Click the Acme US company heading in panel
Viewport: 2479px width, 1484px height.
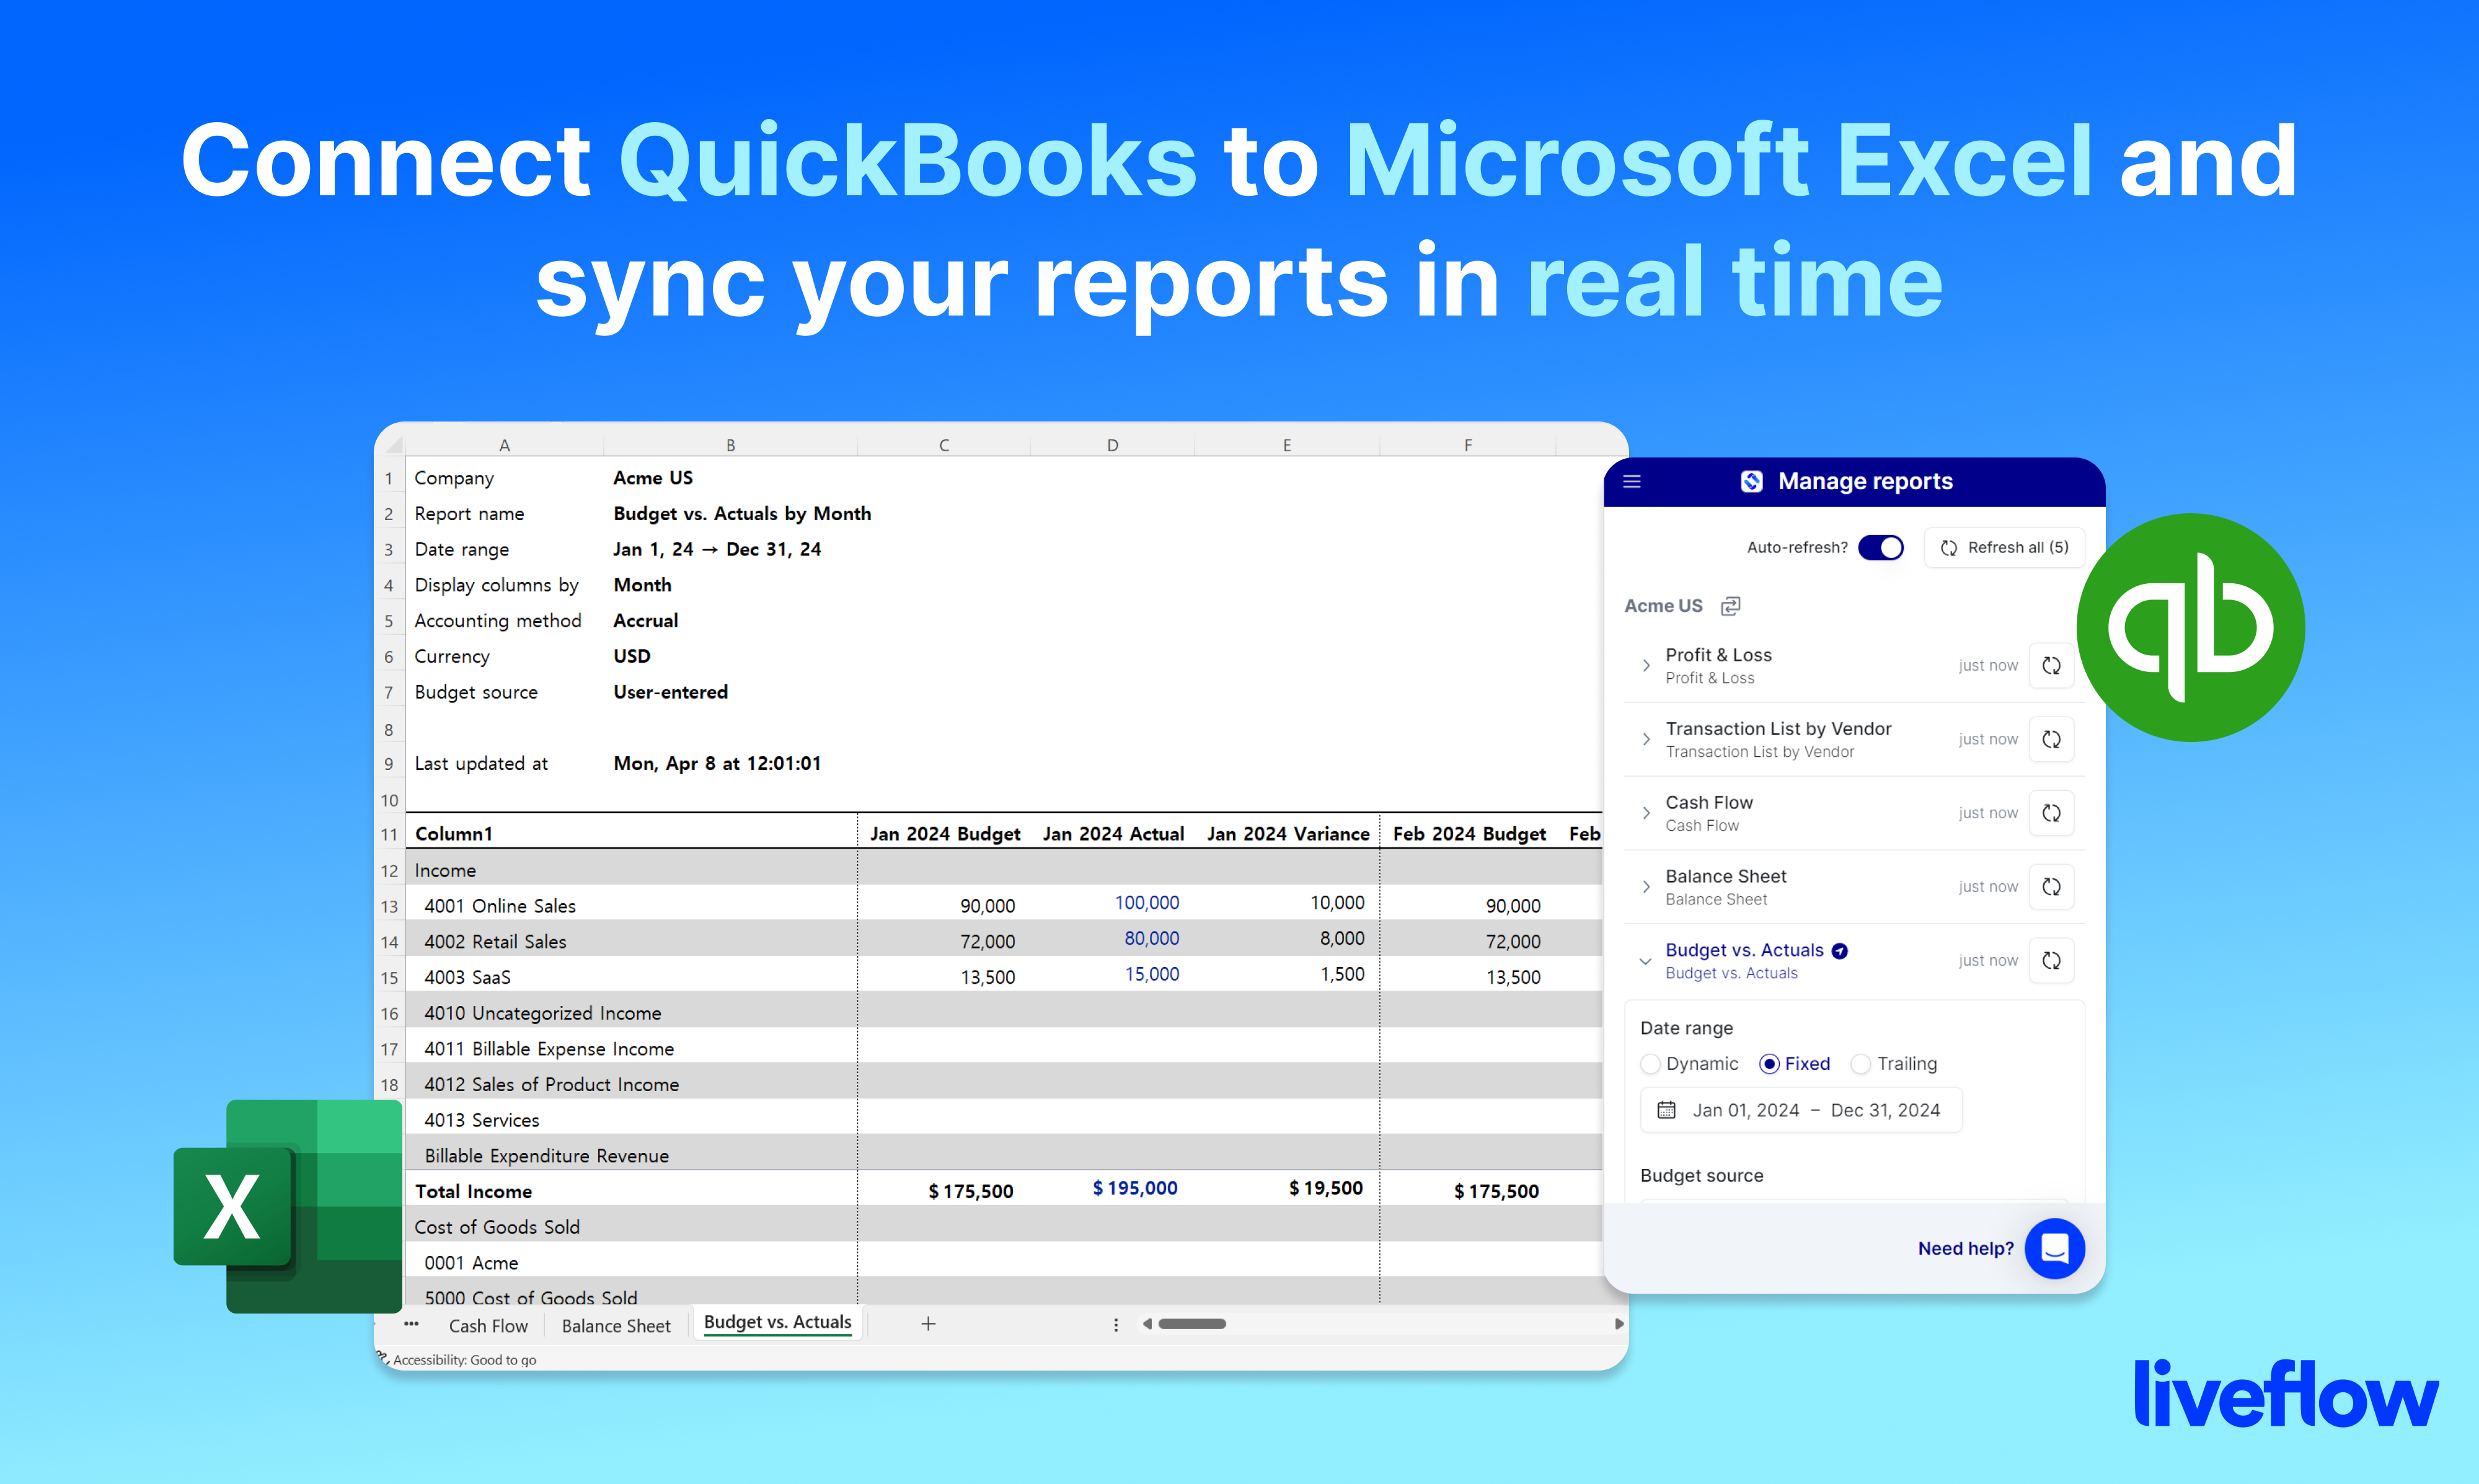pyautogui.click(x=1663, y=606)
